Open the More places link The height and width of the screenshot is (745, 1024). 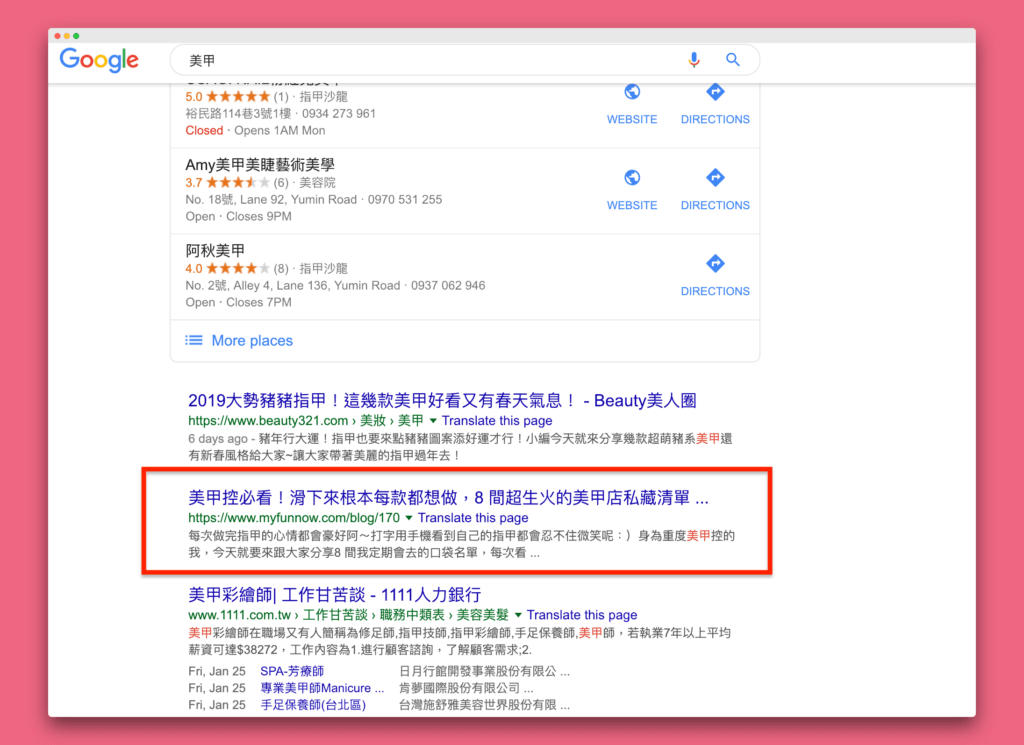click(252, 340)
